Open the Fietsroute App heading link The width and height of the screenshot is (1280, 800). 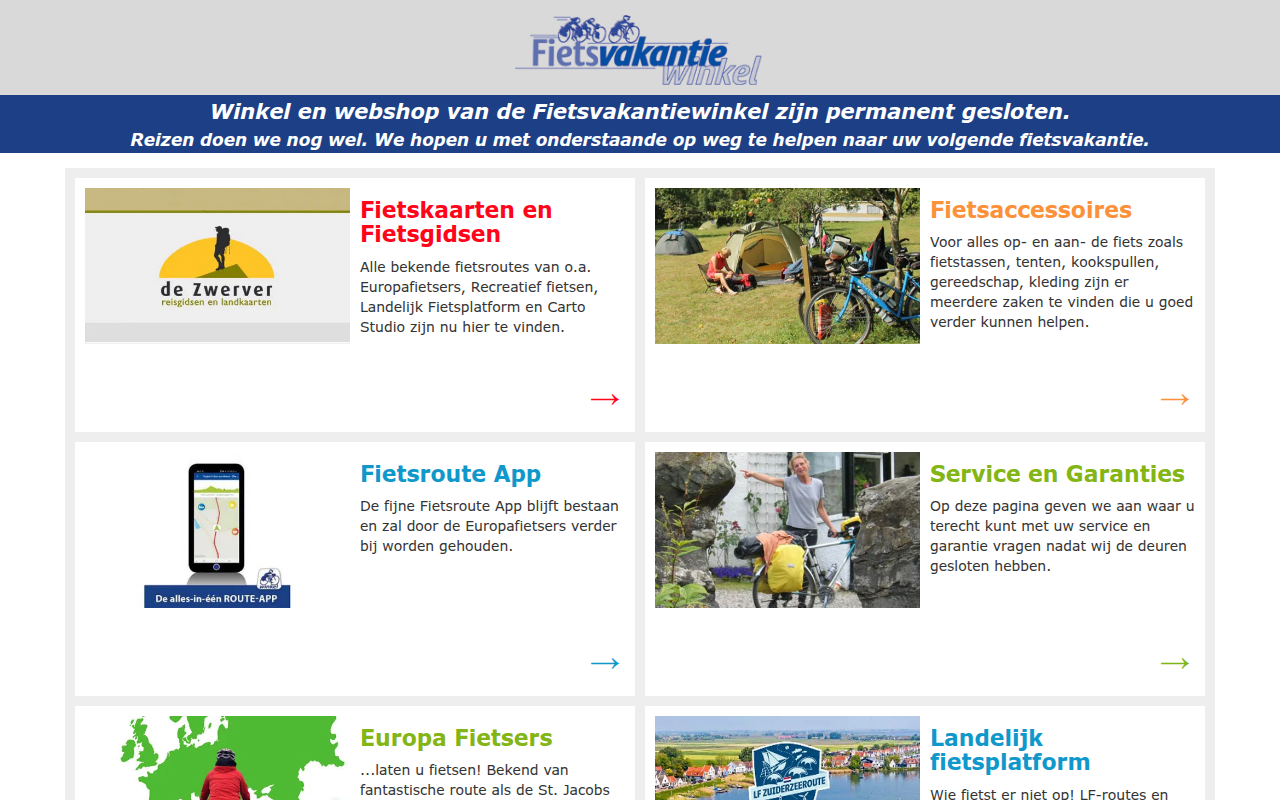[x=450, y=474]
